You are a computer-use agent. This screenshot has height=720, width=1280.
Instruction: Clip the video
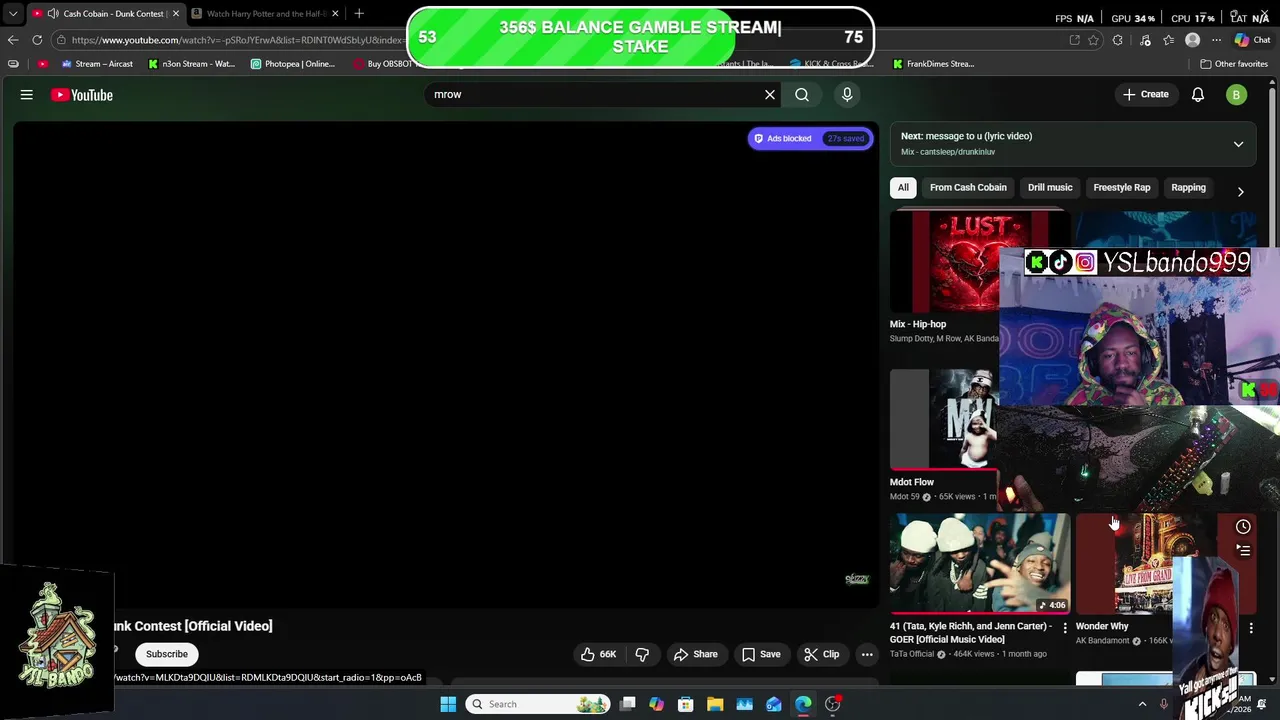(822, 654)
